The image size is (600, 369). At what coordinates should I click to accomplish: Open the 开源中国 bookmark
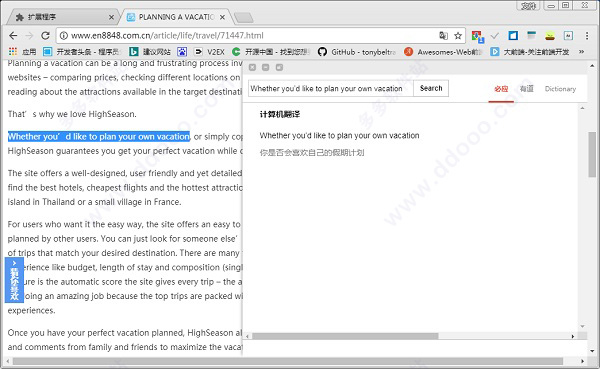point(271,51)
